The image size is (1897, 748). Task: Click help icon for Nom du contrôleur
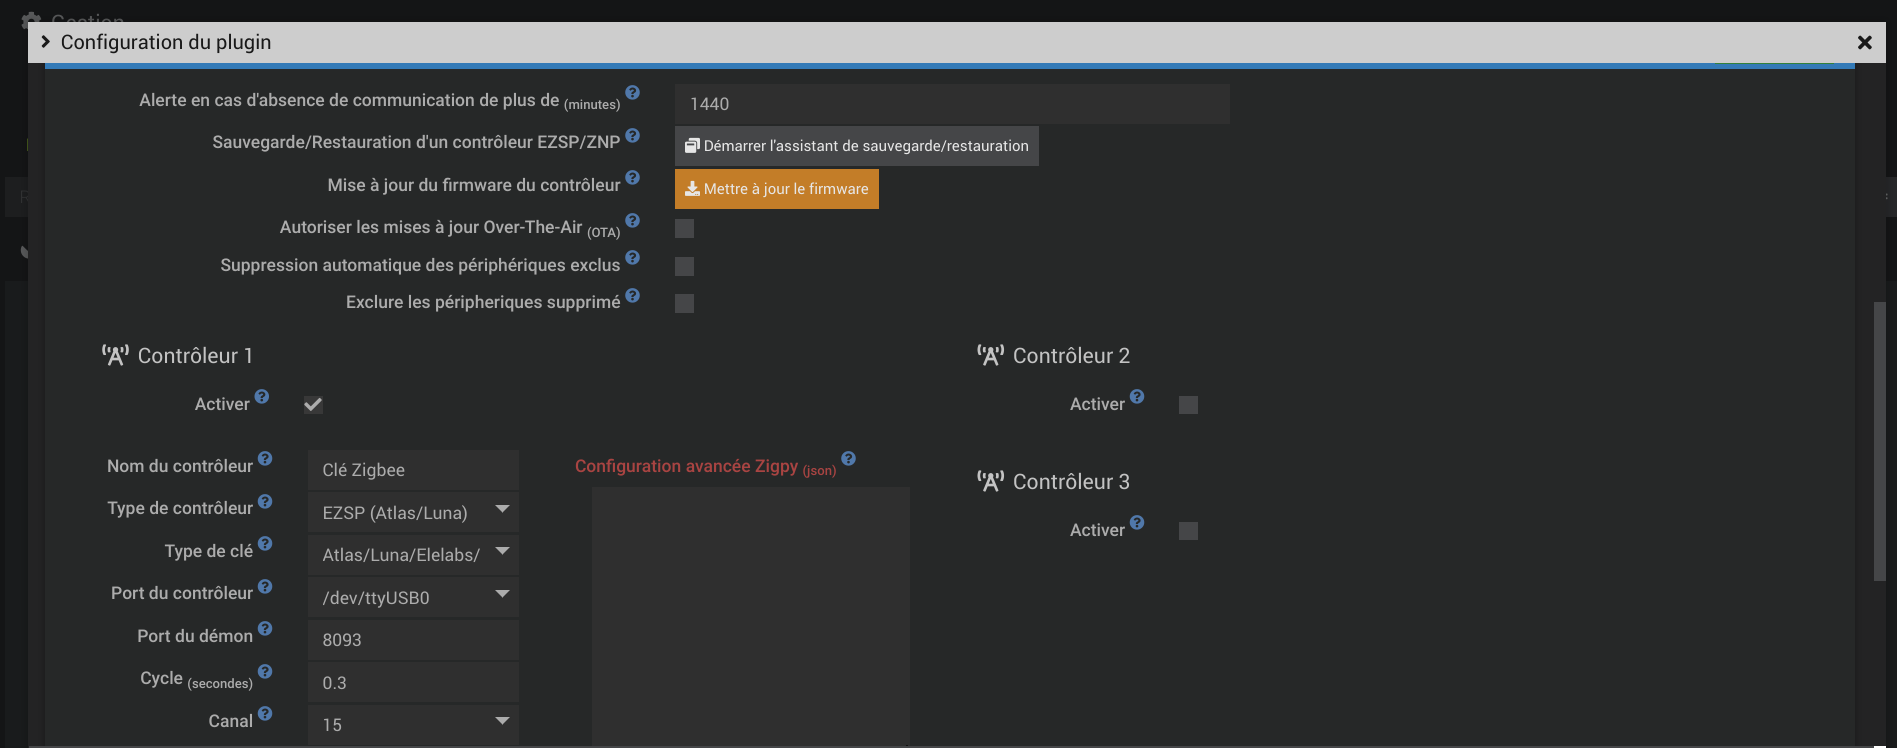click(265, 459)
